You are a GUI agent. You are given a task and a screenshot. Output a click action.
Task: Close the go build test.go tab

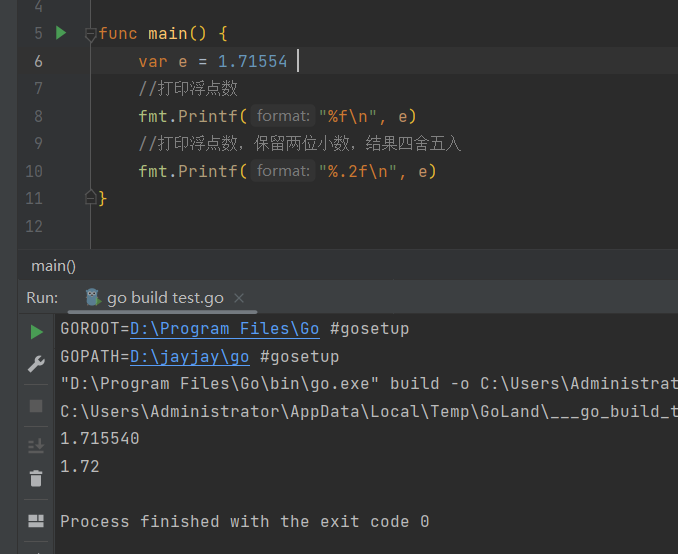pos(239,298)
